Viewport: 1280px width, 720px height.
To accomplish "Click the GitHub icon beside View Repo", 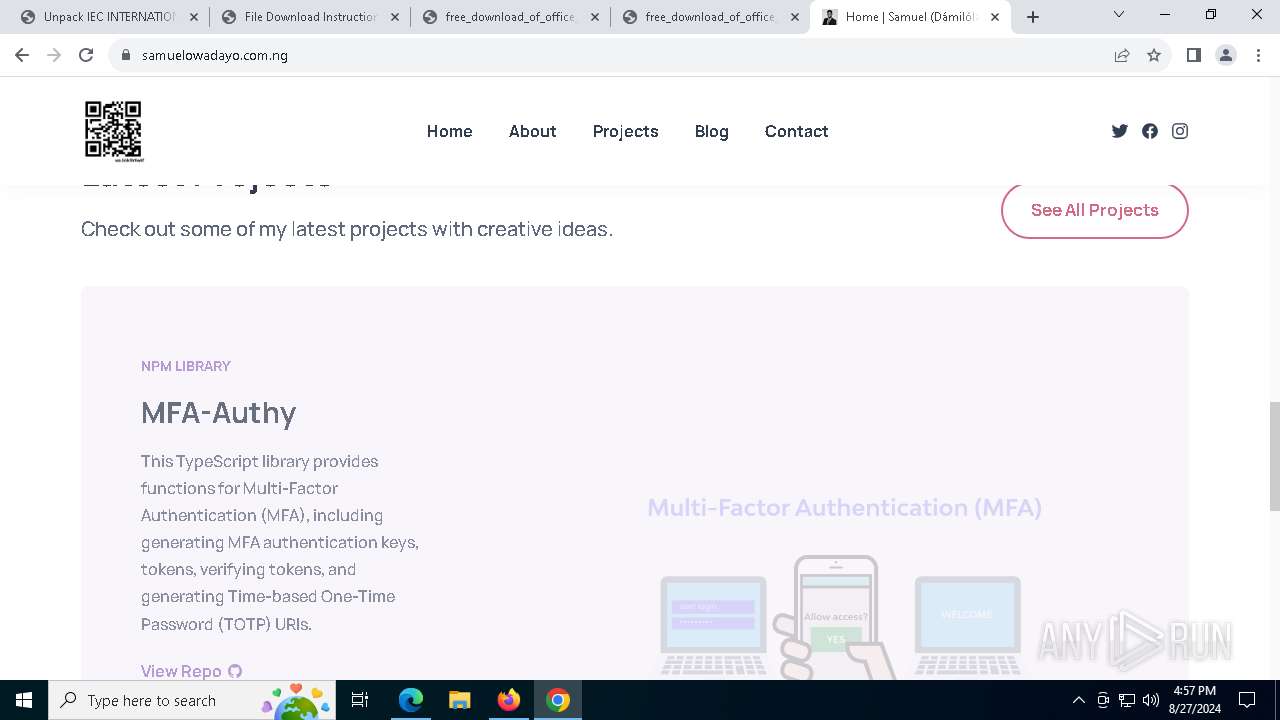I will tap(235, 671).
